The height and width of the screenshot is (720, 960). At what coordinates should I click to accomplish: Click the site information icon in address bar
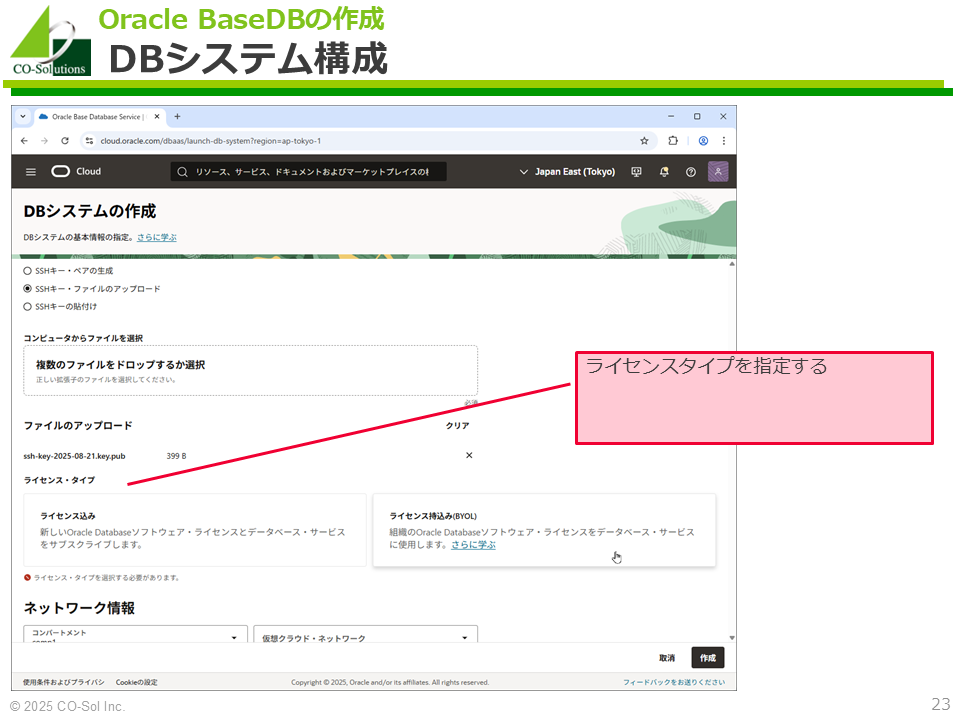click(x=89, y=141)
